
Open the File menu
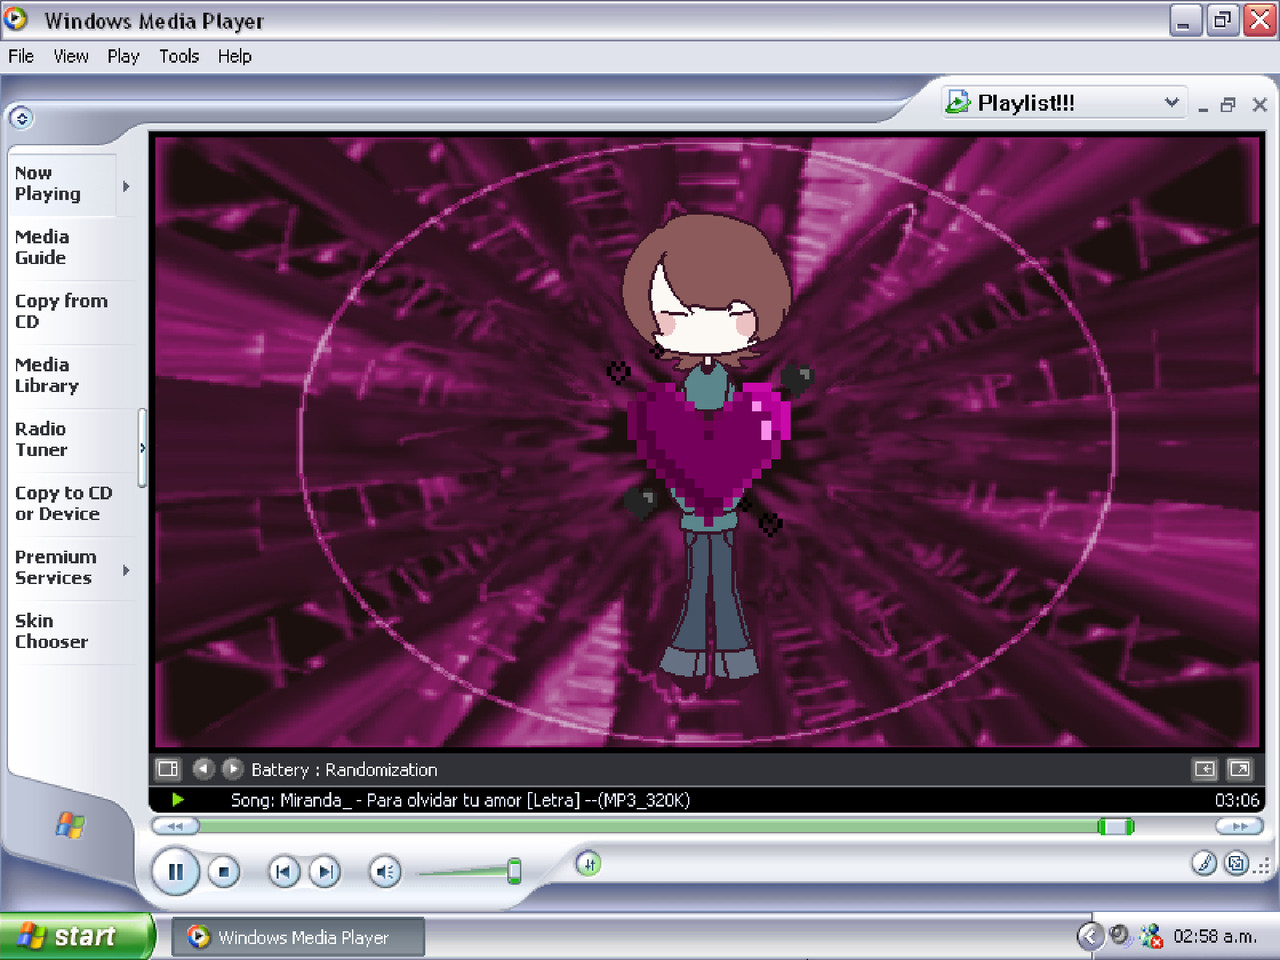[21, 56]
